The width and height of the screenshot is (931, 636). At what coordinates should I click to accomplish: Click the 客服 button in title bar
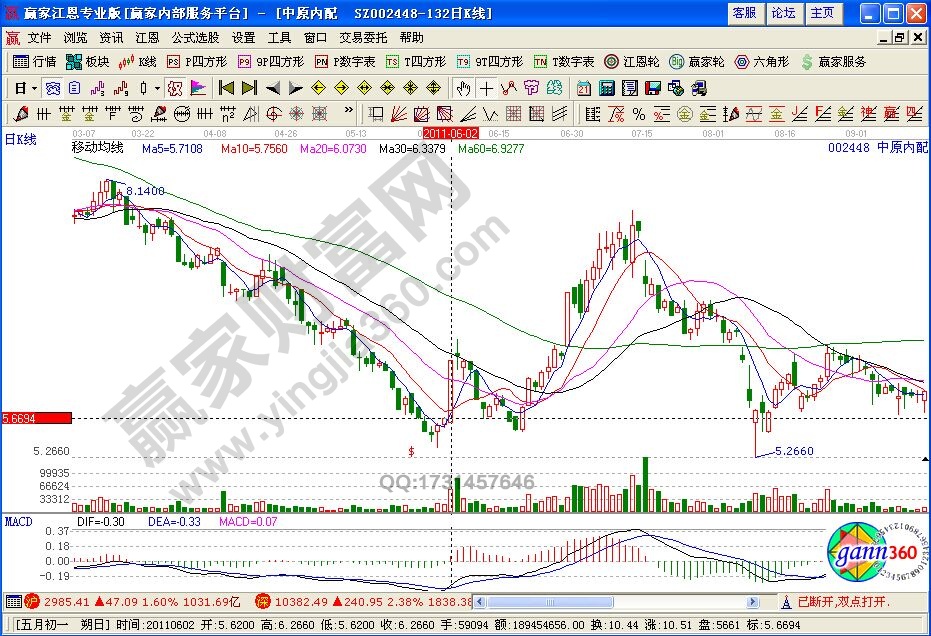[744, 13]
